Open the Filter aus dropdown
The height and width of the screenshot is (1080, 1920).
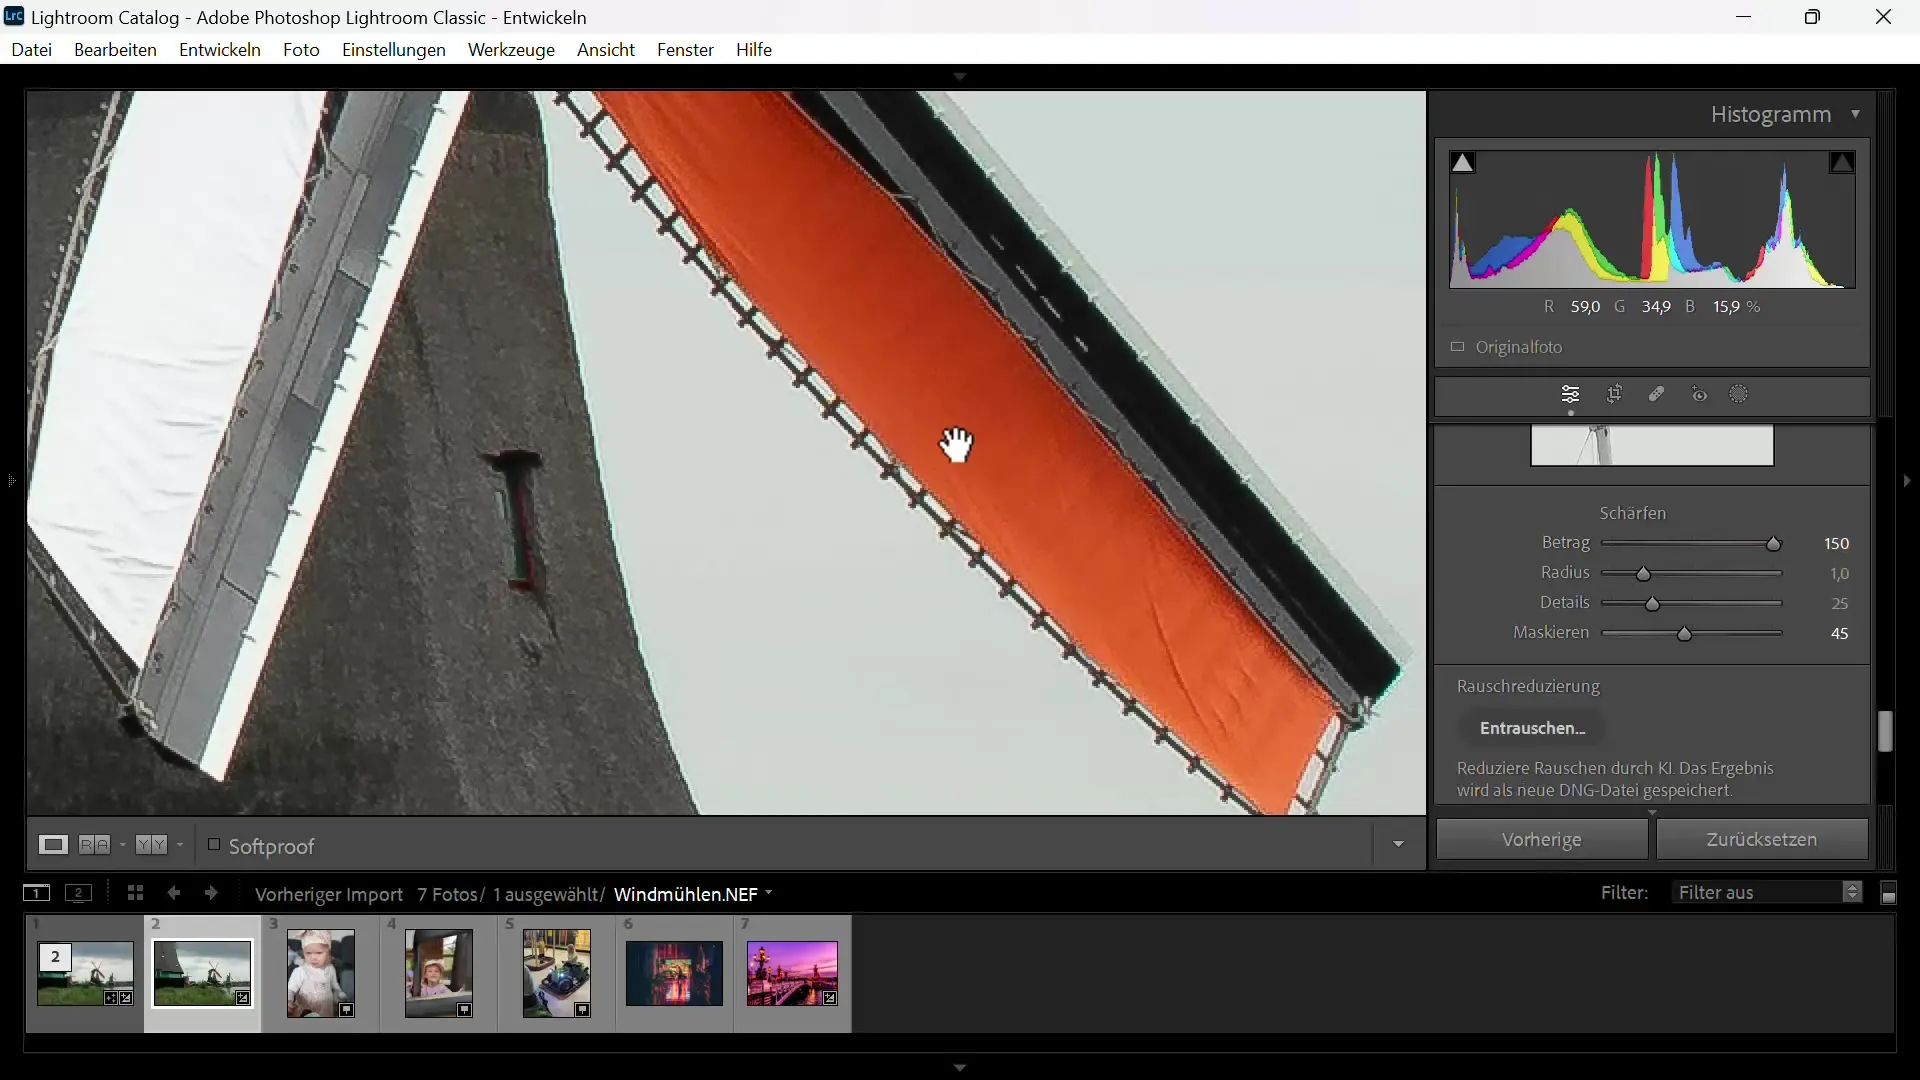1767,893
